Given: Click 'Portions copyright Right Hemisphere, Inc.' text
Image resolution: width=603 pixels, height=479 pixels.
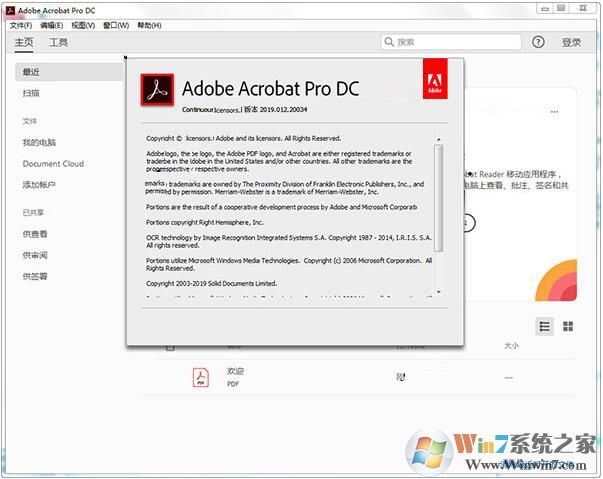Looking at the screenshot, I should pyautogui.click(x=205, y=223).
